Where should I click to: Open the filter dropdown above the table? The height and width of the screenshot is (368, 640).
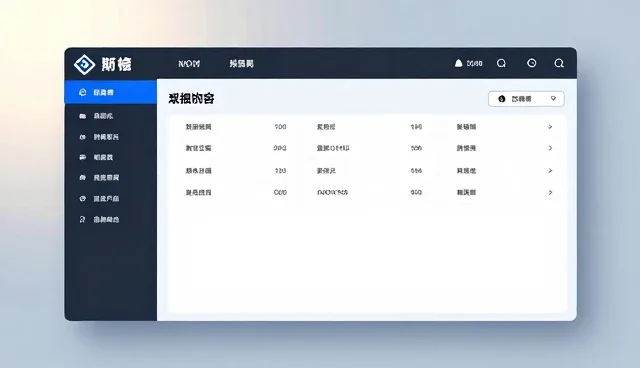pos(526,99)
